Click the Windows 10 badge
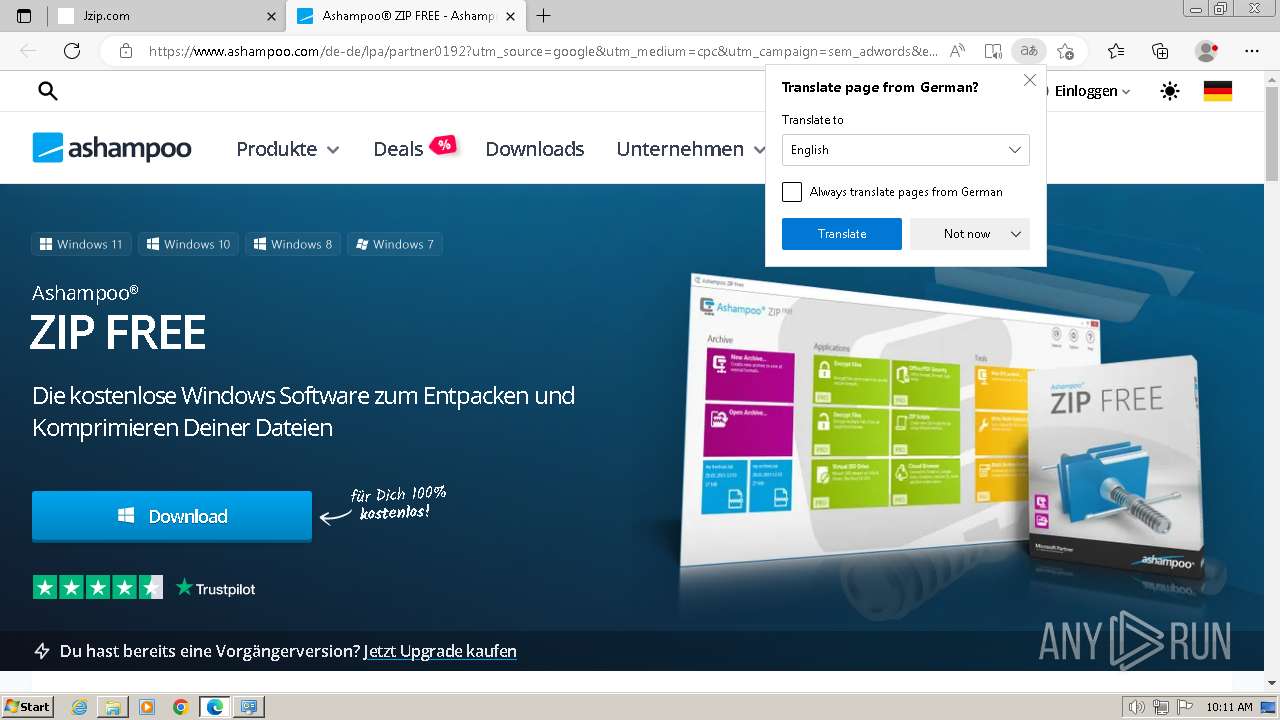This screenshot has height=720, width=1280. (188, 244)
